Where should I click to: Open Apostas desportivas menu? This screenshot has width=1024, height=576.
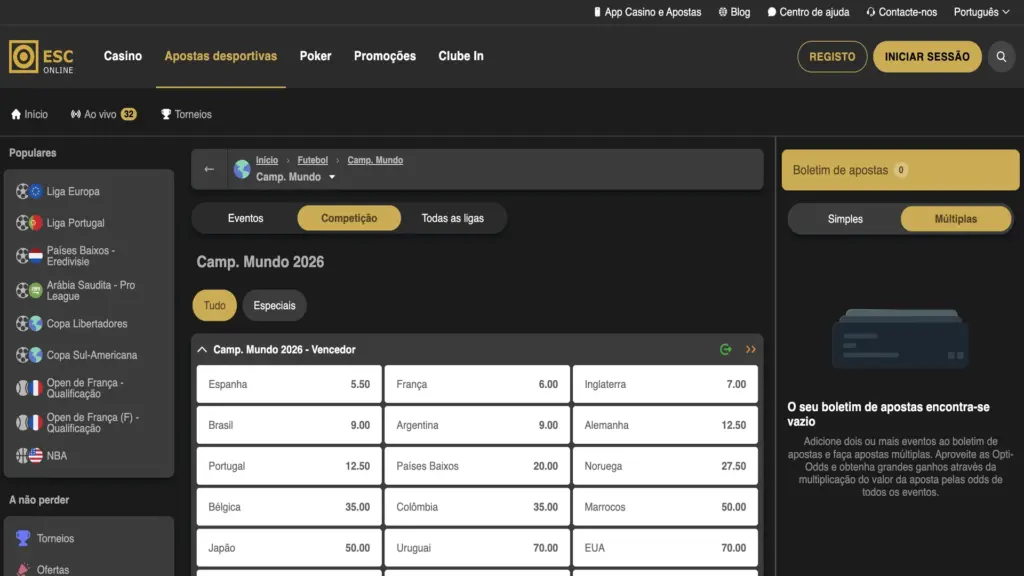pyautogui.click(x=221, y=56)
